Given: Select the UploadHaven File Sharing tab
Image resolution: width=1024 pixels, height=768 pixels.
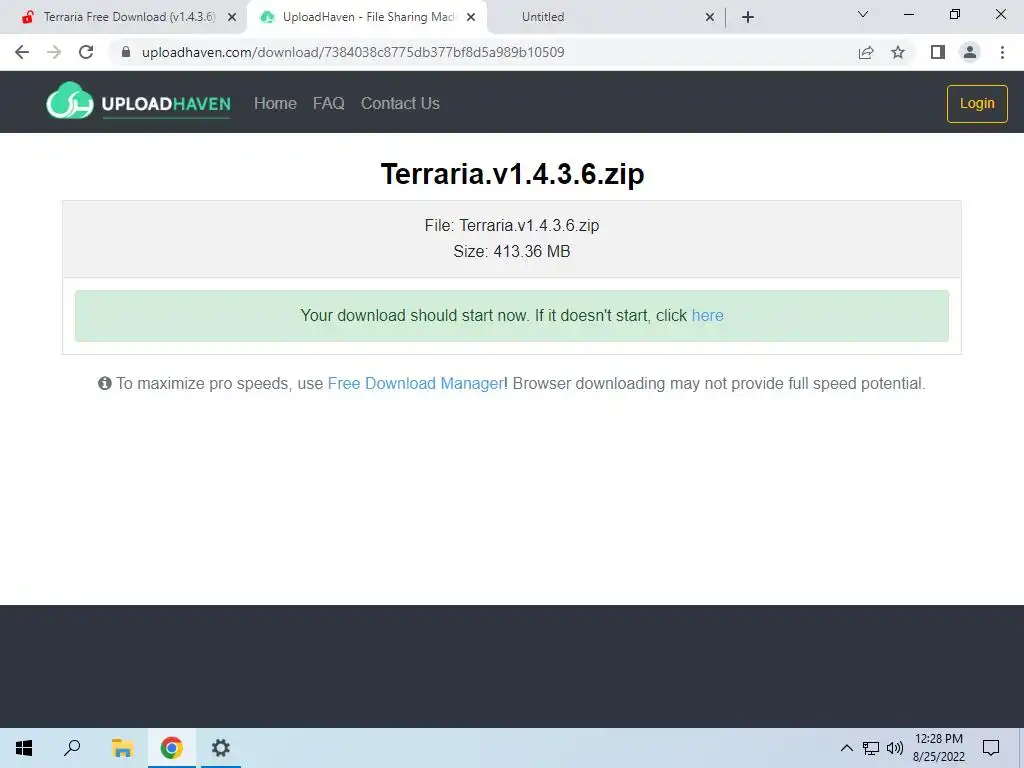Looking at the screenshot, I should pyautogui.click(x=369, y=17).
